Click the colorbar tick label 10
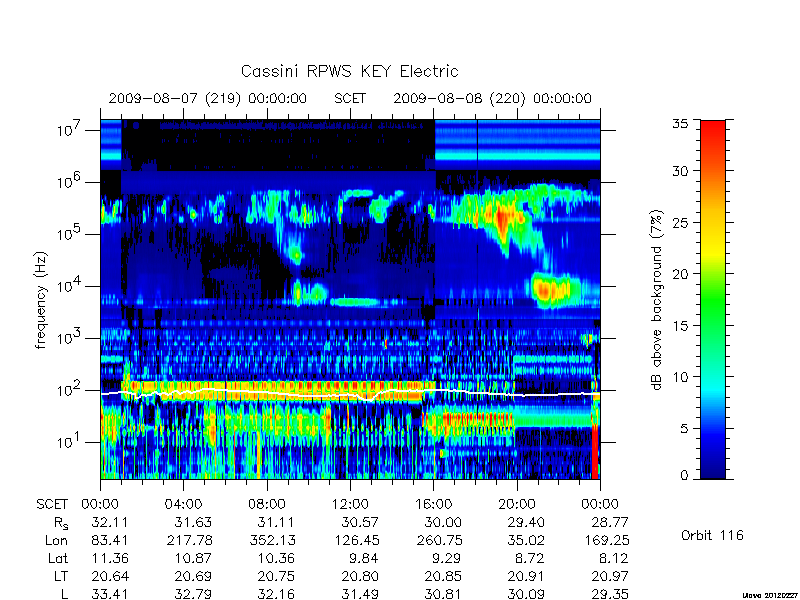Viewport: 800px width, 600px height. [x=680, y=377]
